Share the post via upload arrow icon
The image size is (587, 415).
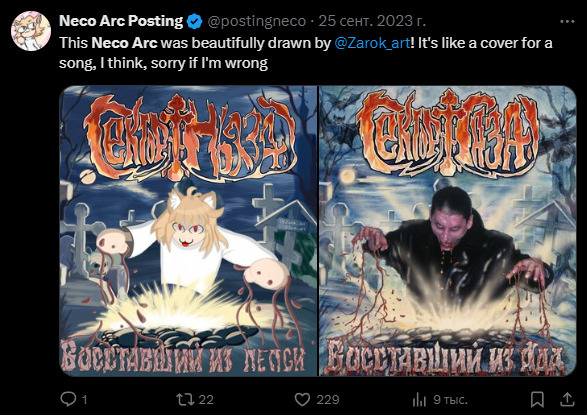(567, 399)
